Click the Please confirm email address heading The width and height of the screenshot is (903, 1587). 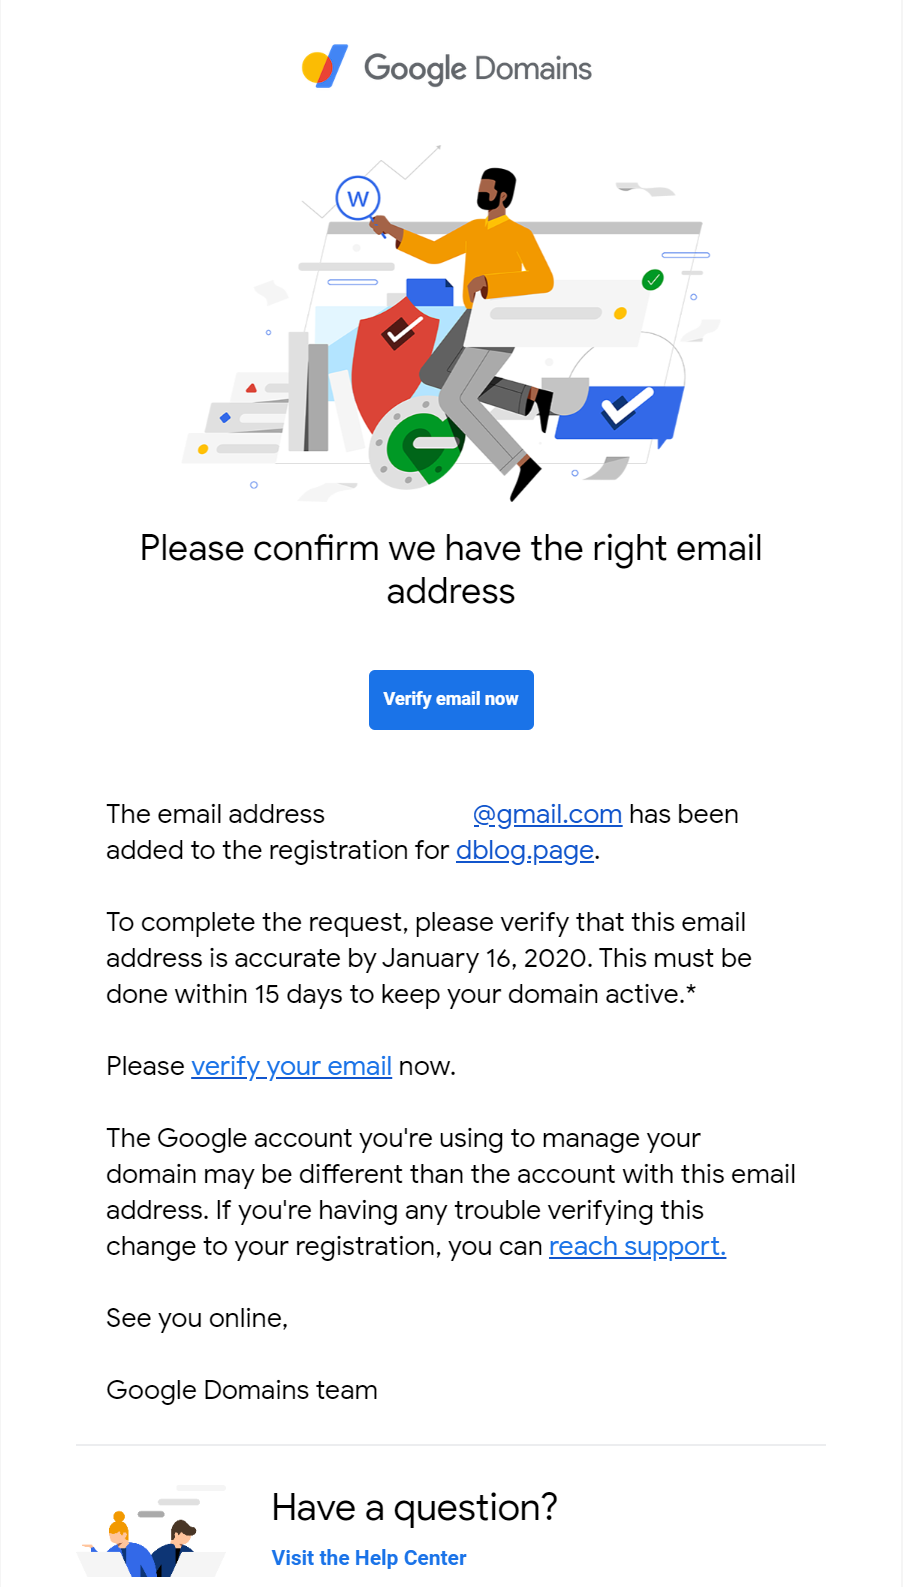pyautogui.click(x=451, y=569)
